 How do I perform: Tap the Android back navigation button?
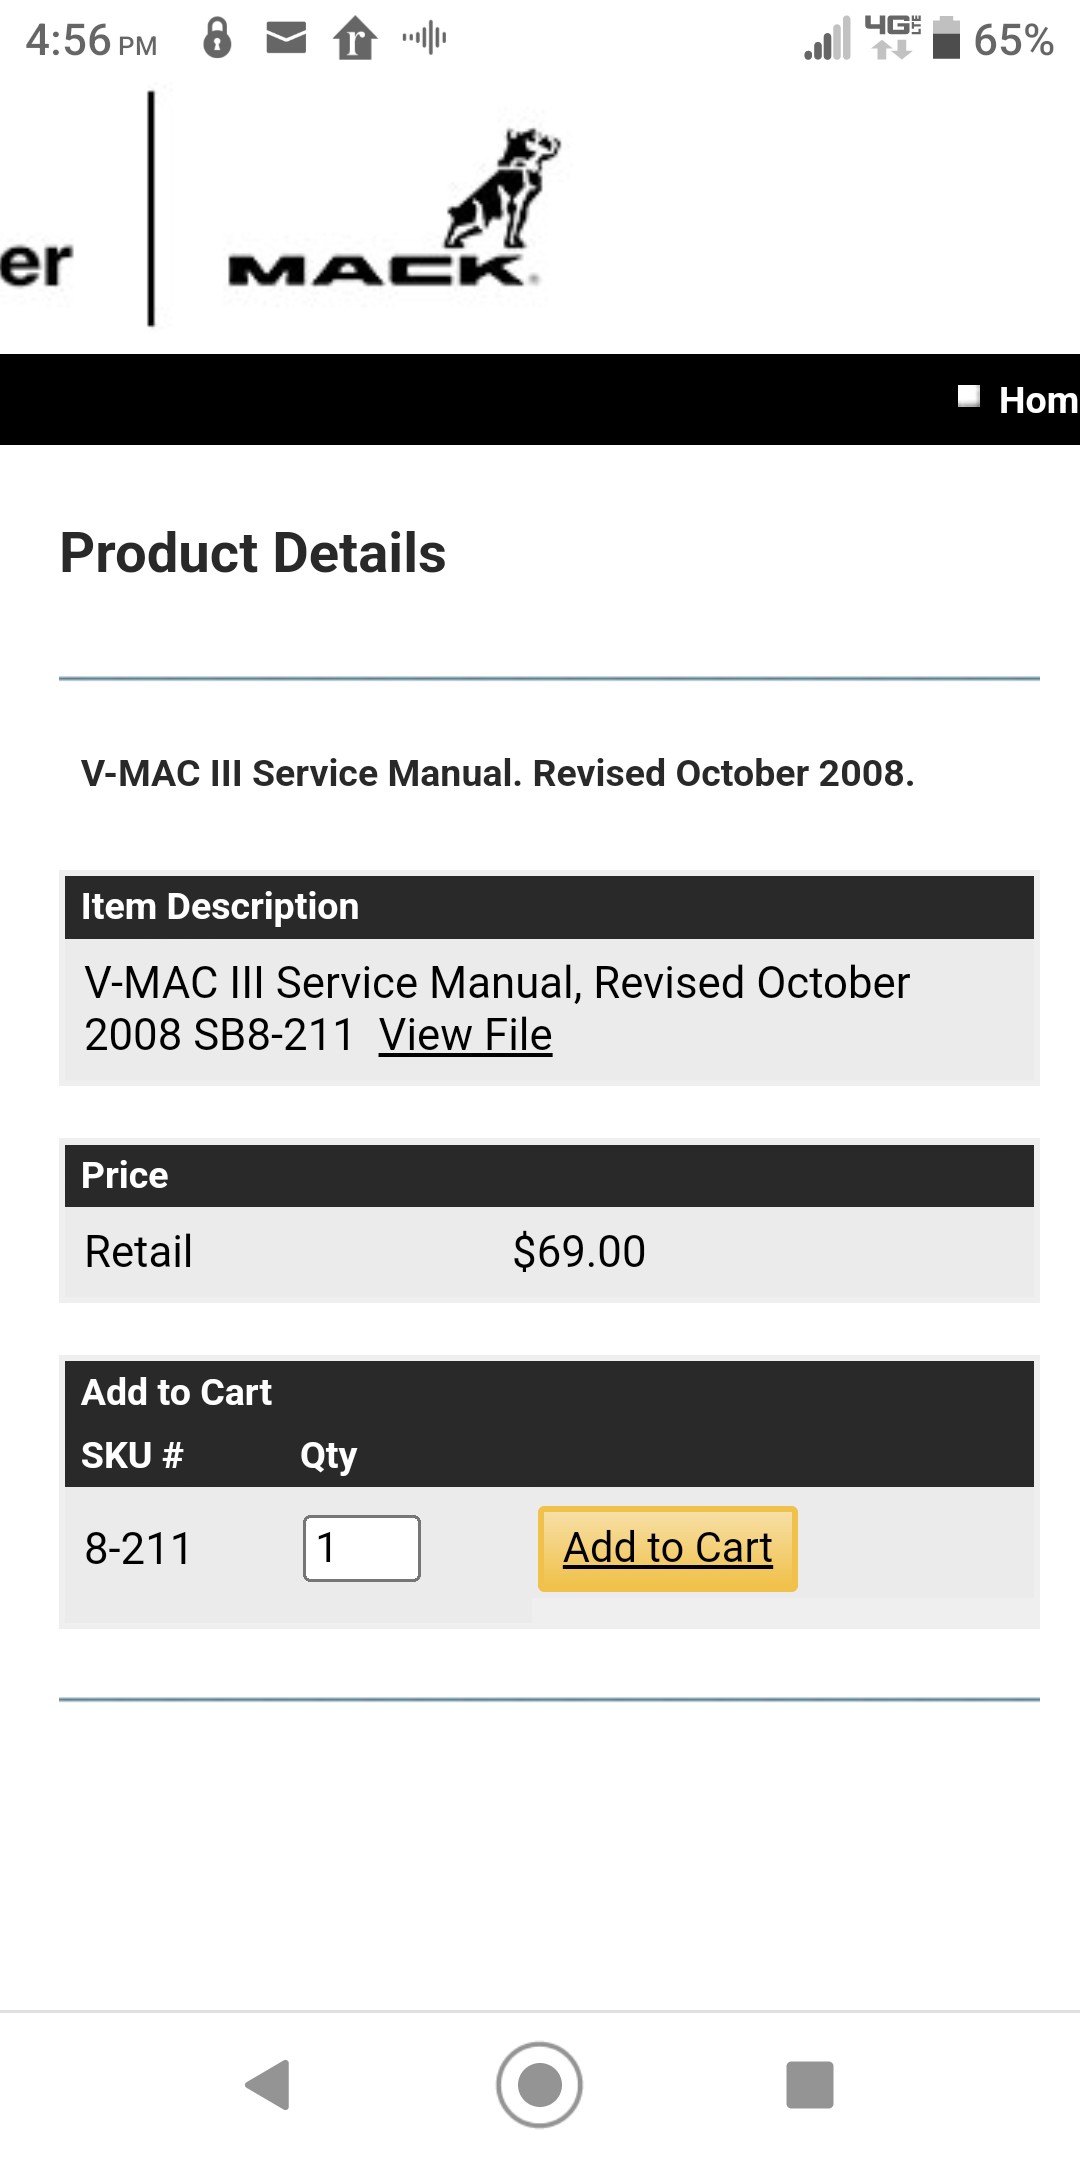pos(268,2085)
